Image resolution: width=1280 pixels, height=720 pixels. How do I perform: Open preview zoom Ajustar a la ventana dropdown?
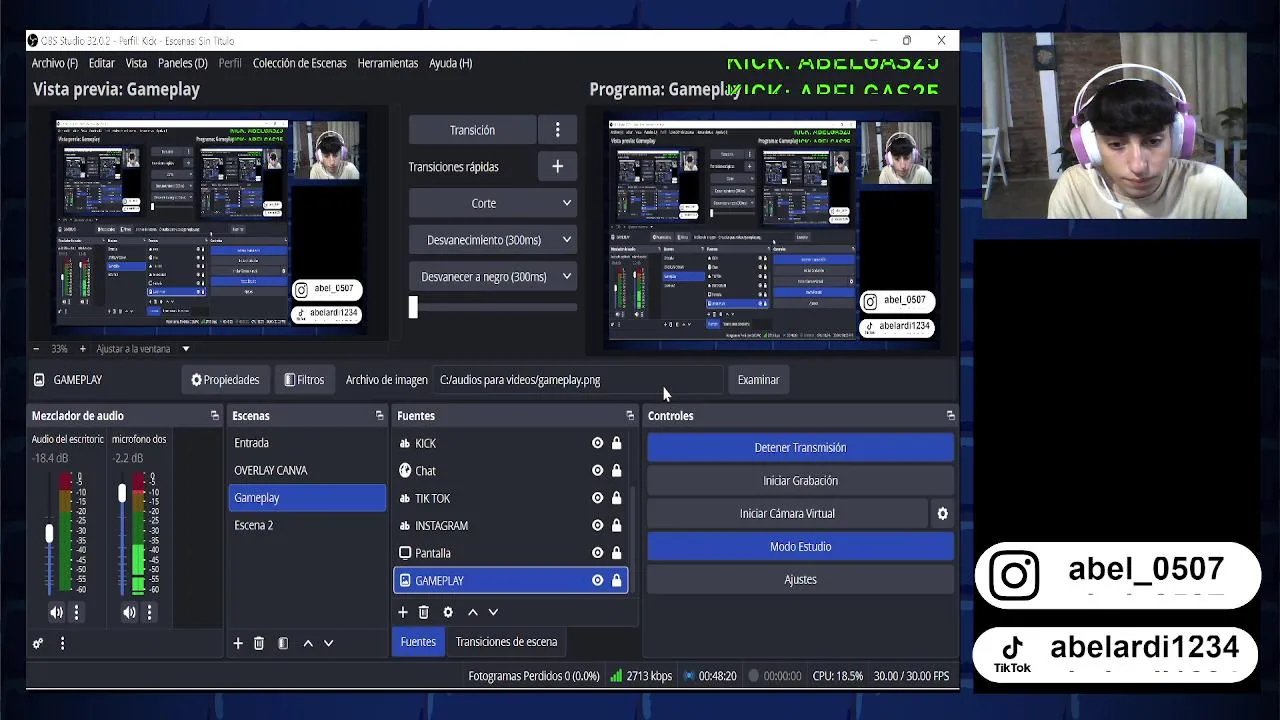(143, 349)
